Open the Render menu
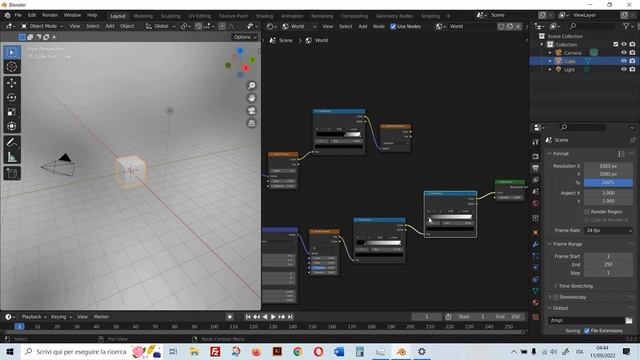This screenshot has width=640, height=360. click(50, 16)
